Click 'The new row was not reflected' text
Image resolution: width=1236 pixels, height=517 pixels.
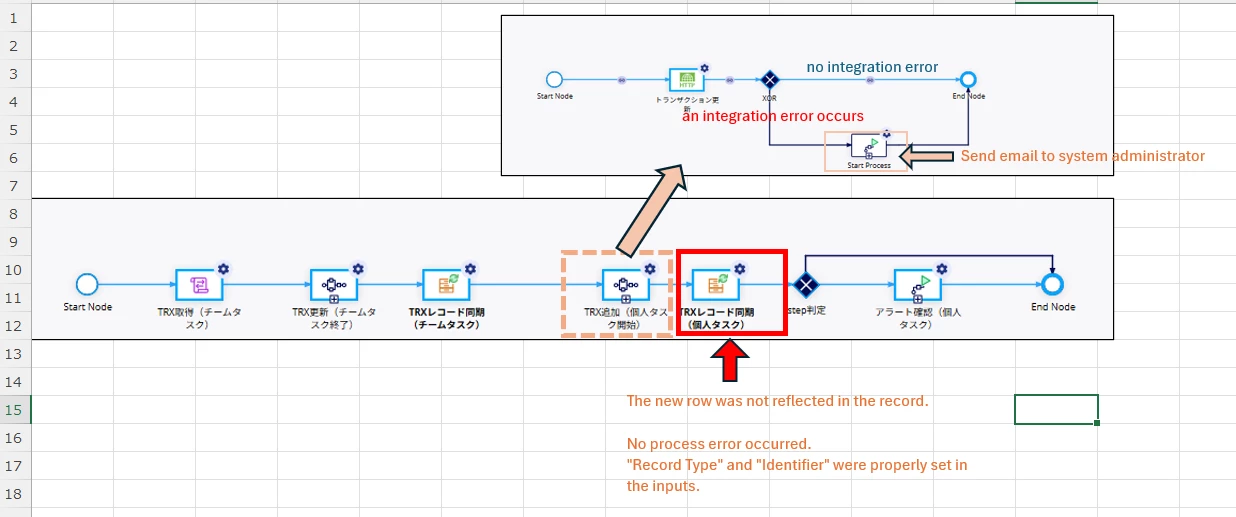point(778,401)
